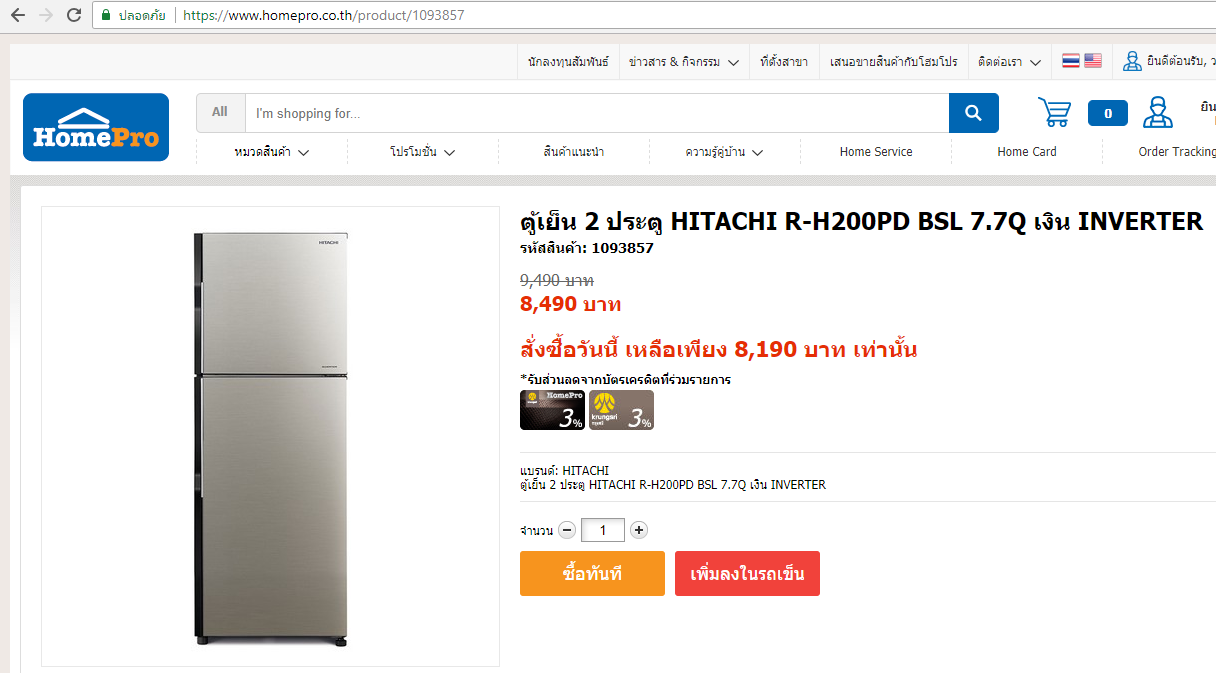This screenshot has width=1216, height=673.
Task: Increase quantity with the plus button
Action: [639, 530]
